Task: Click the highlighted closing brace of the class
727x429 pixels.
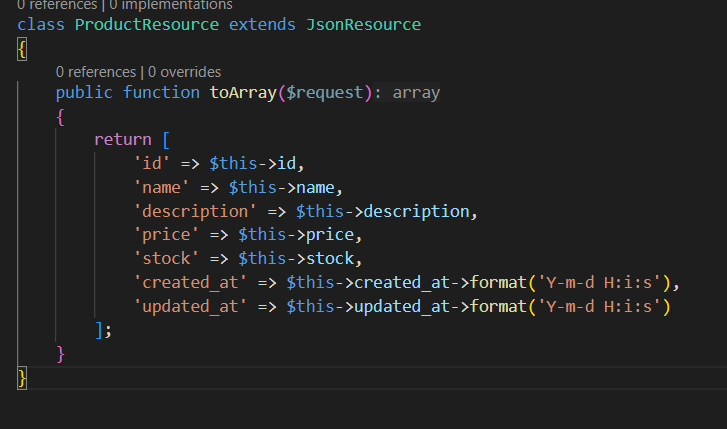Action: pos(22,378)
